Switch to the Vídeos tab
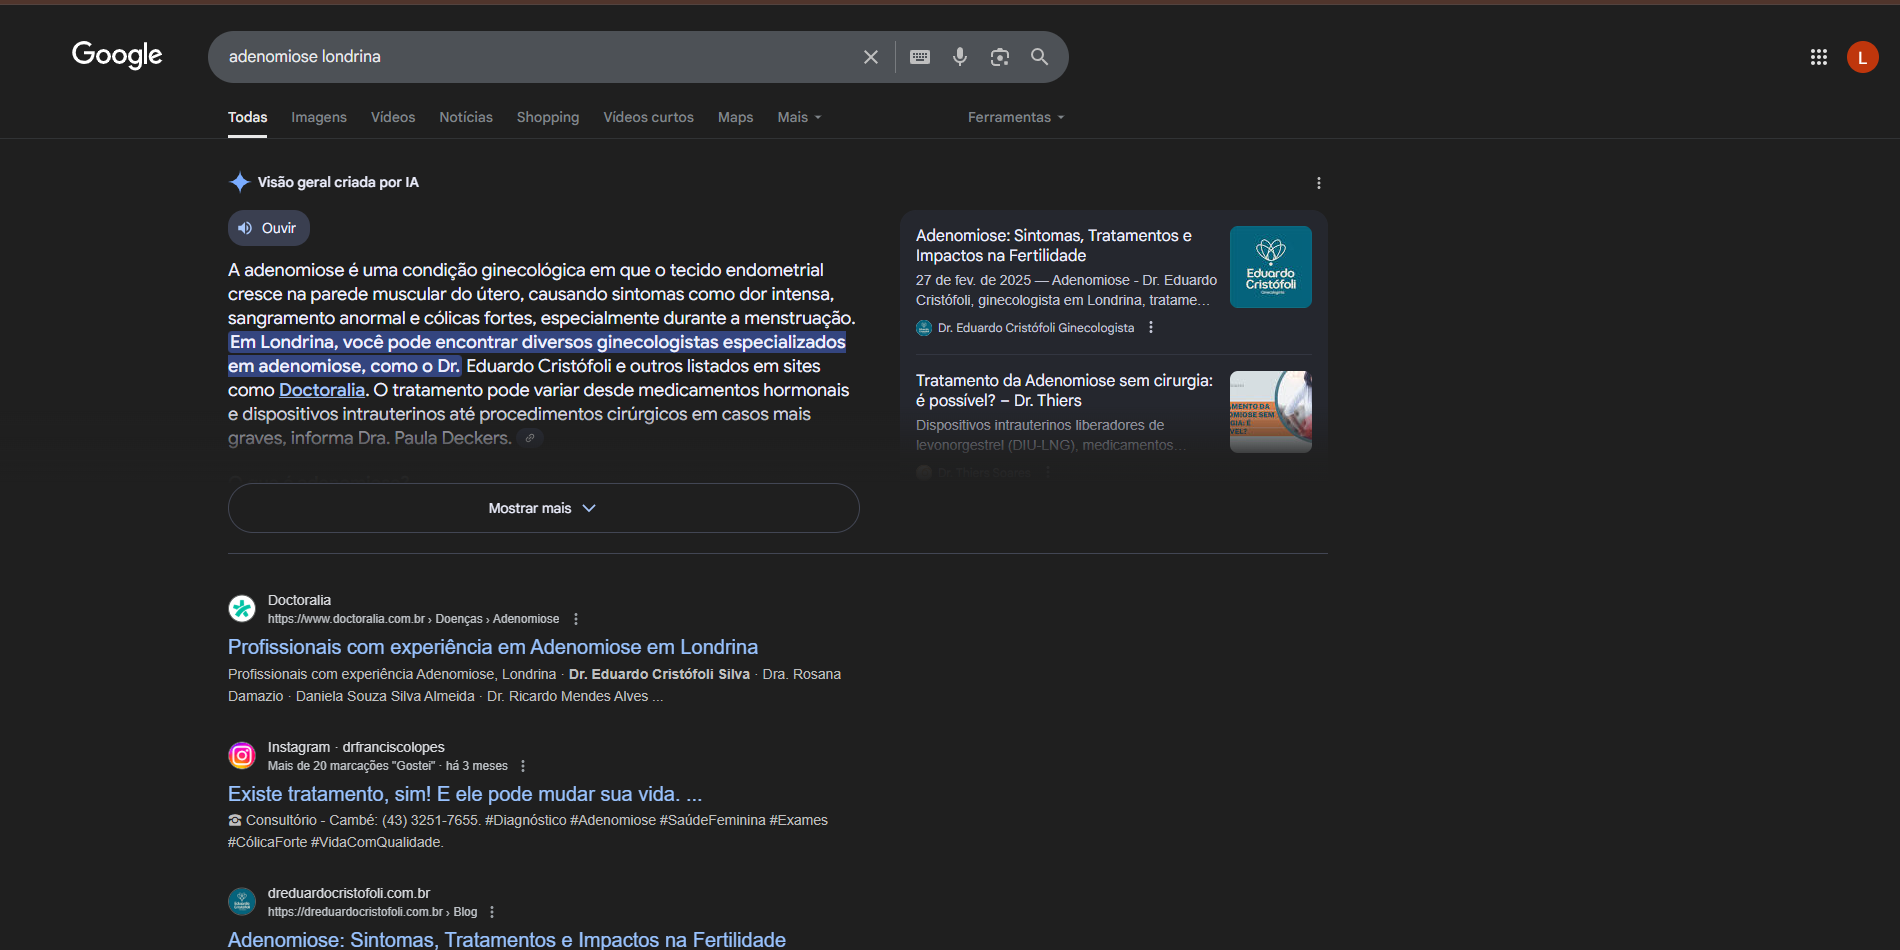1900x950 pixels. [393, 117]
